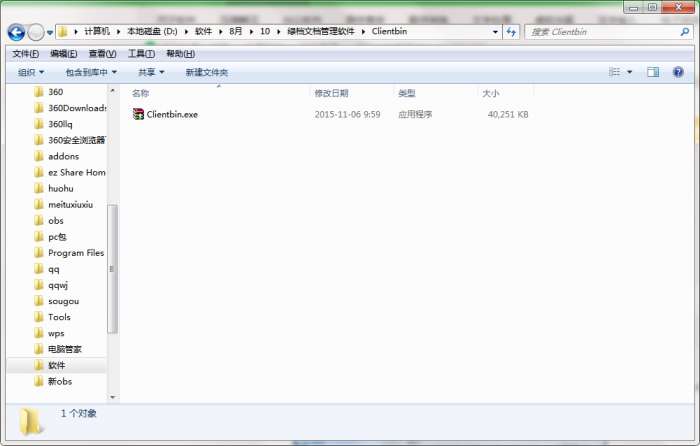Click the search magnifier icon
Viewport: 700px width, 446px height.
coord(685,32)
